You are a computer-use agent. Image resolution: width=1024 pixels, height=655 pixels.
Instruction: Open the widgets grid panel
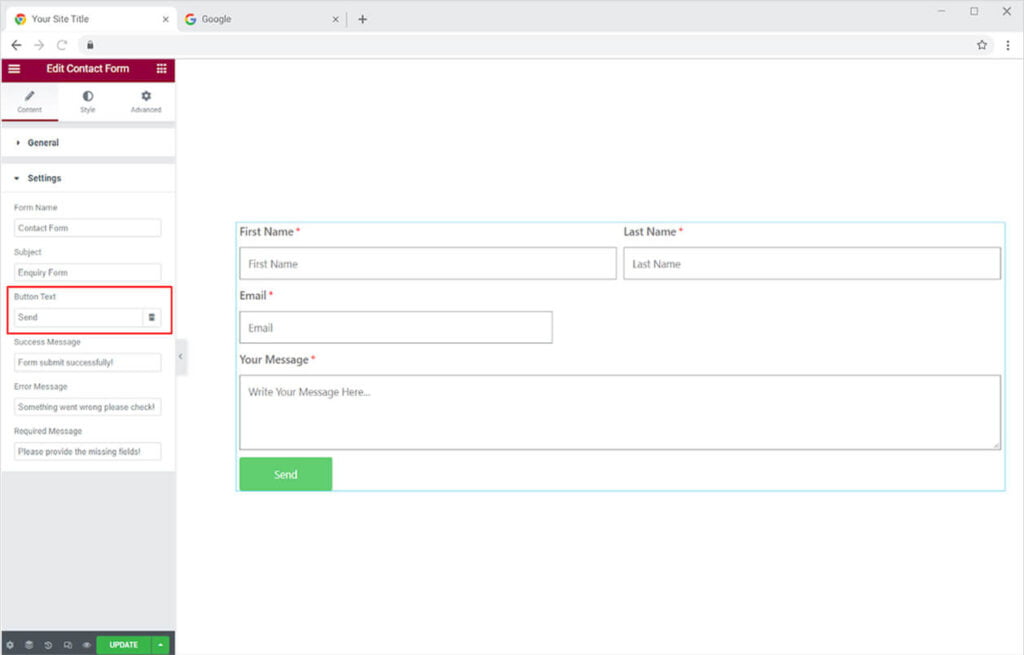coord(161,69)
